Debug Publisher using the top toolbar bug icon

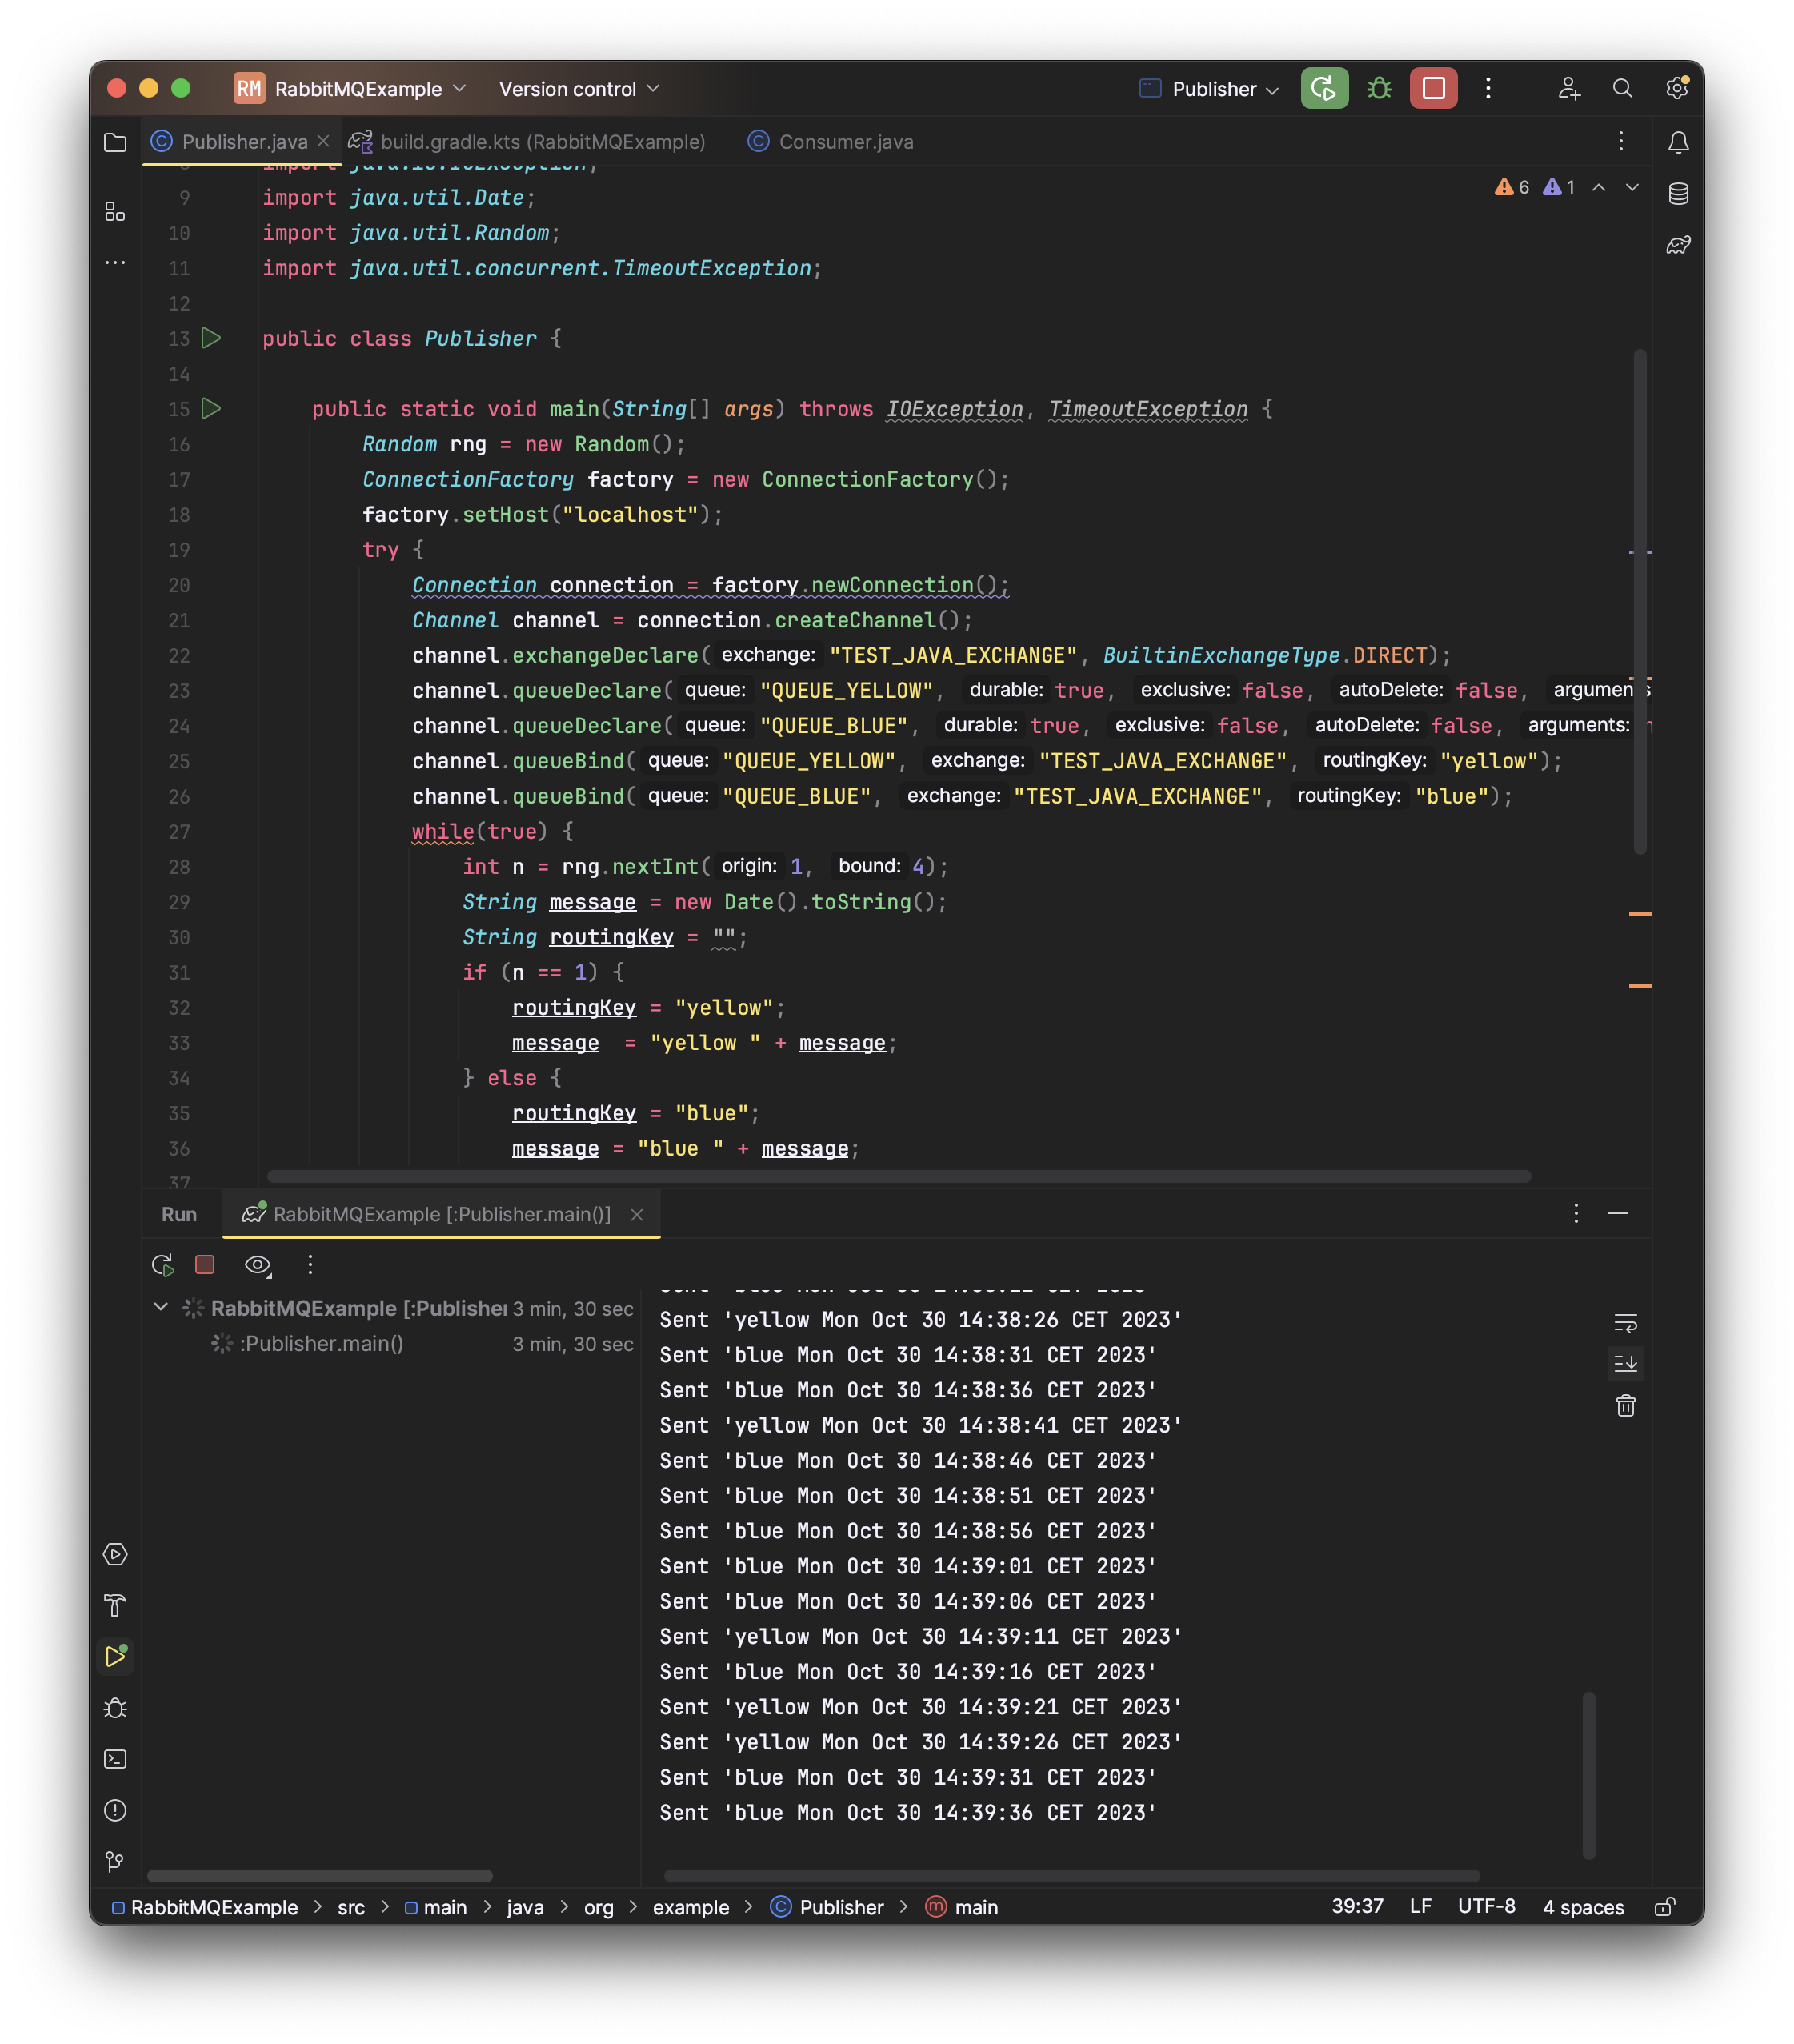(x=1379, y=88)
